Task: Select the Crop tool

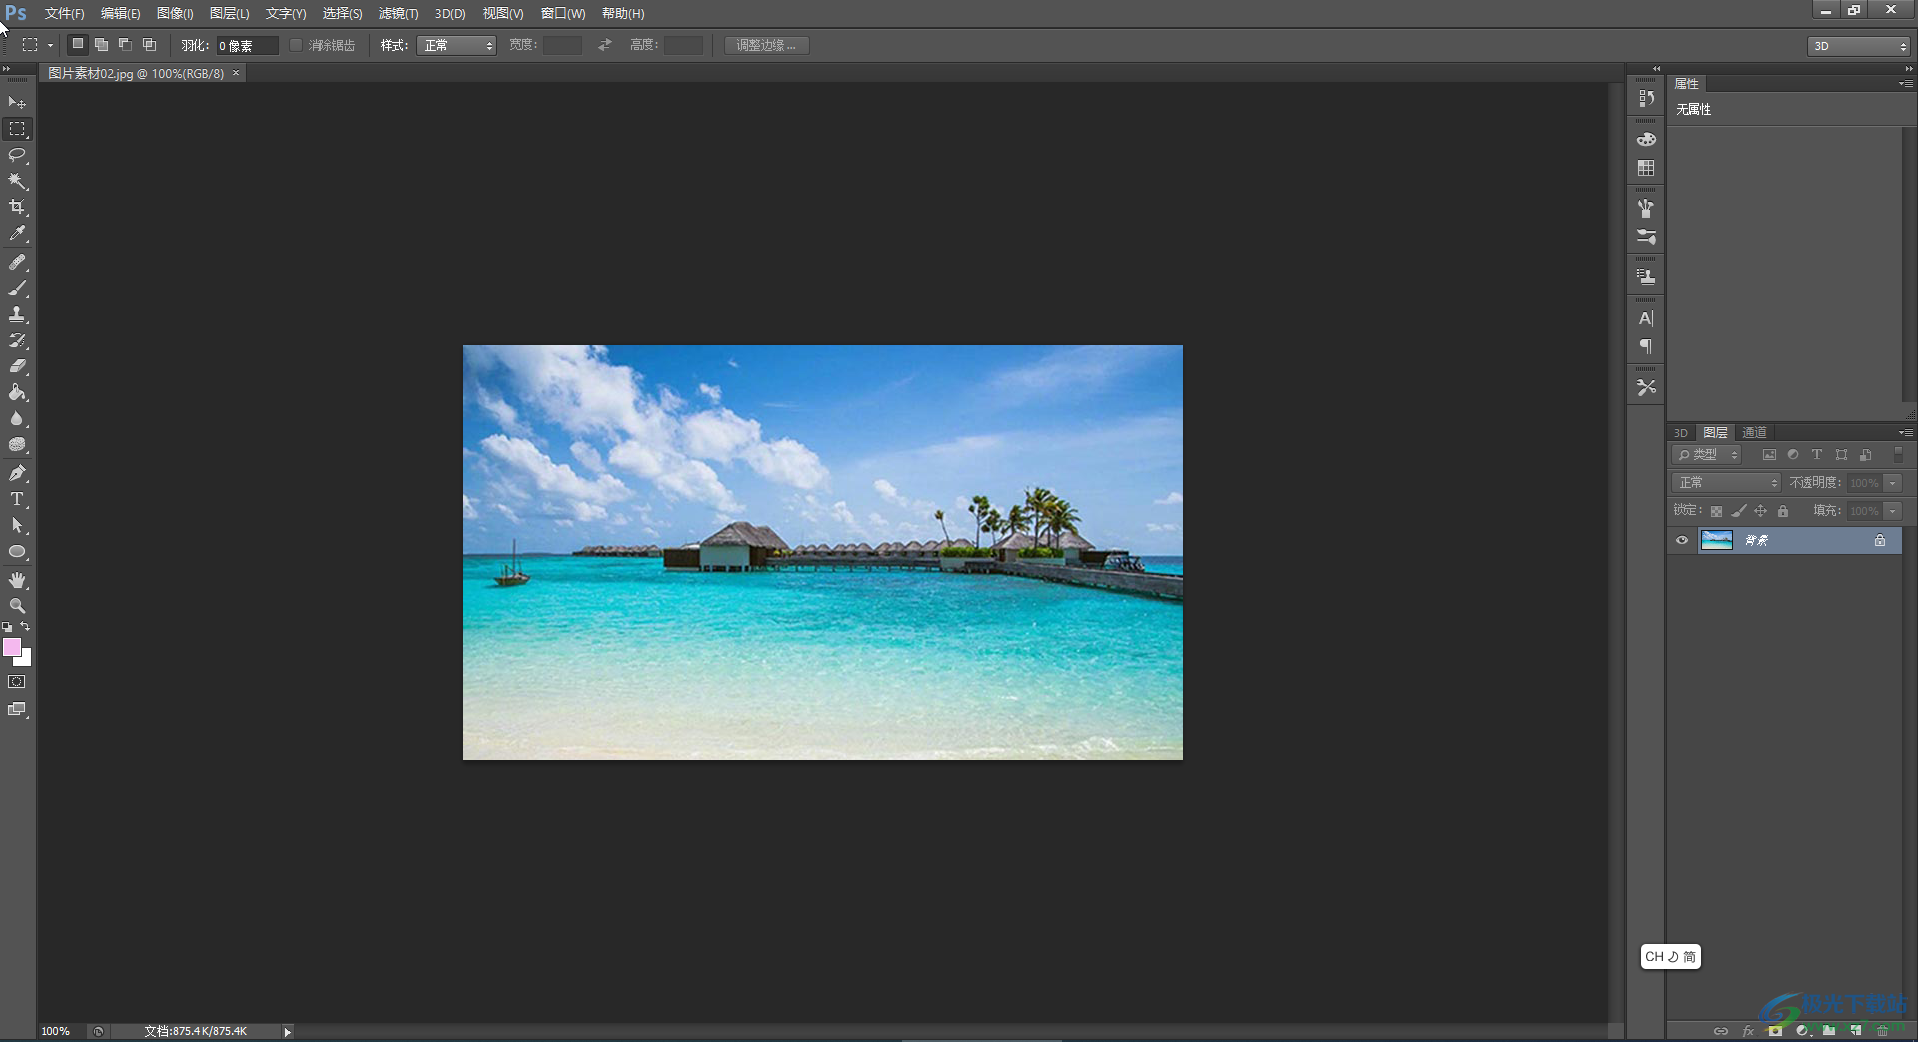Action: pos(17,207)
